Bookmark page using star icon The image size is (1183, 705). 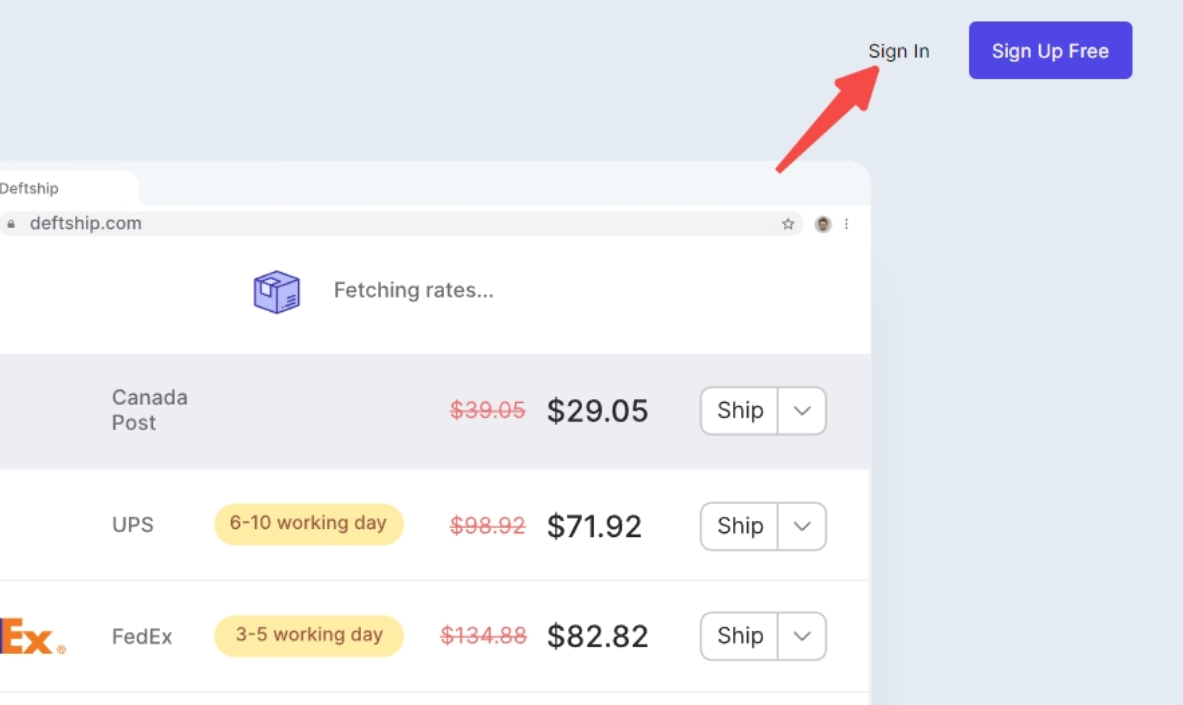coord(788,224)
